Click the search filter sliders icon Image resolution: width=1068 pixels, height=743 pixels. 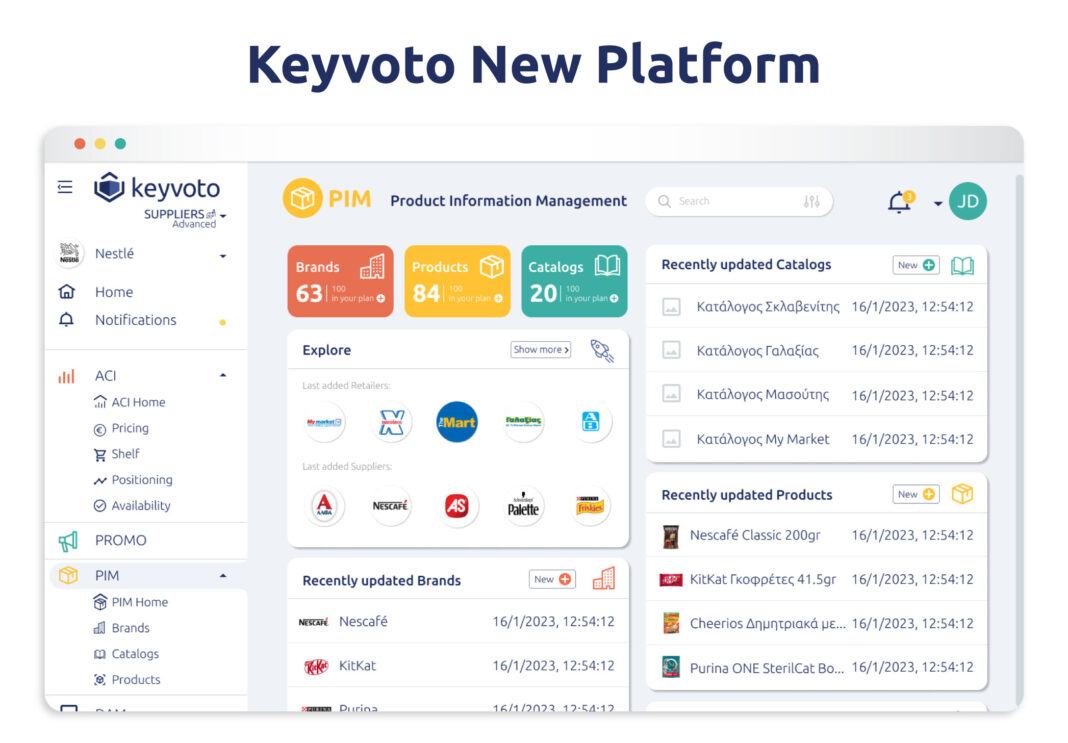(x=811, y=201)
